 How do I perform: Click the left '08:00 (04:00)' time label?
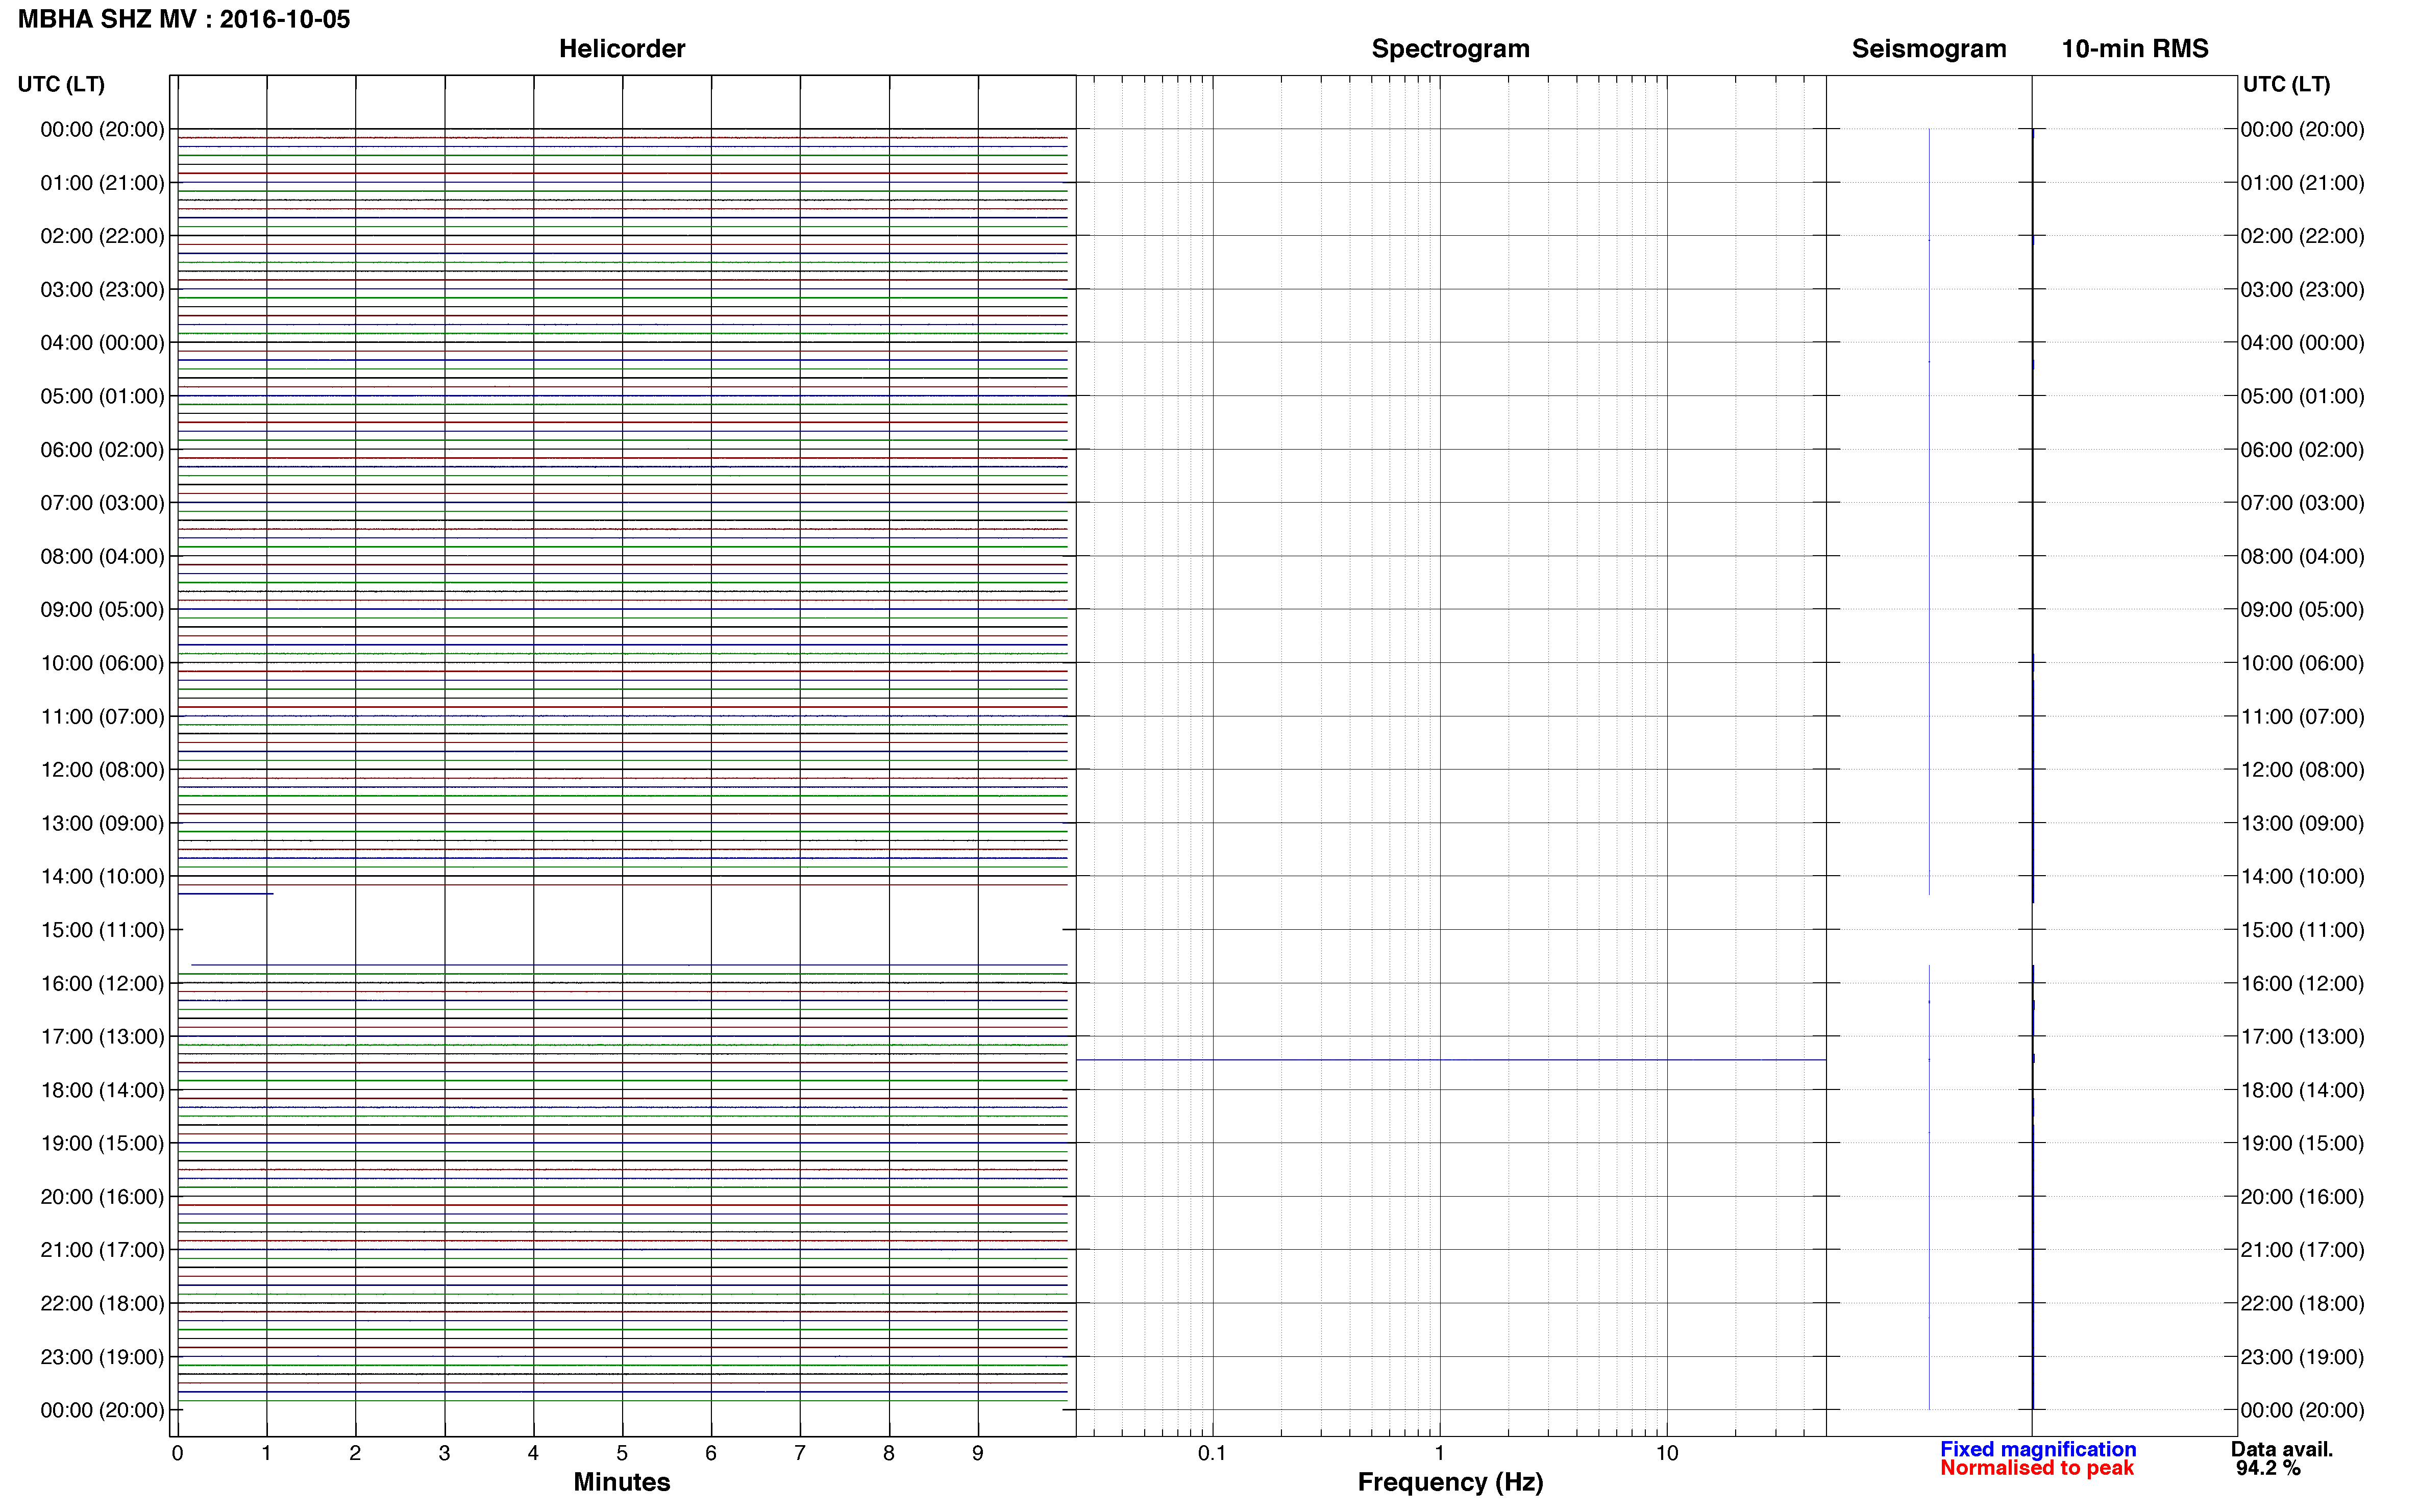coord(102,556)
